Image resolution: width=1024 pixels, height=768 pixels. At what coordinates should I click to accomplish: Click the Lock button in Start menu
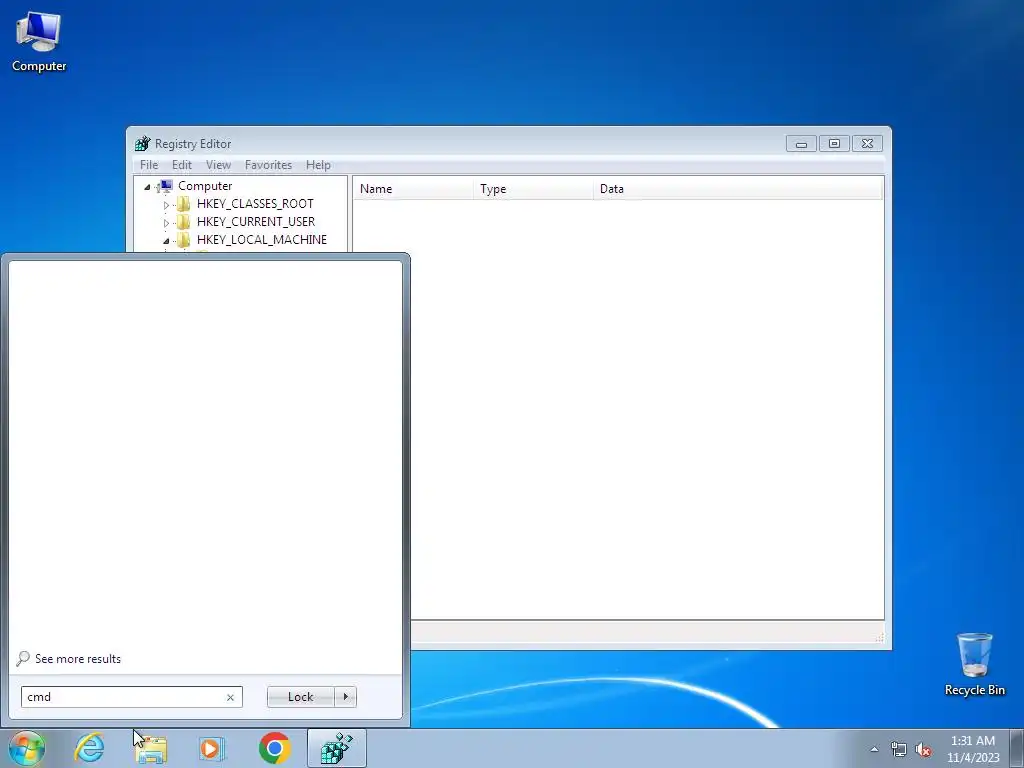pyautogui.click(x=300, y=697)
